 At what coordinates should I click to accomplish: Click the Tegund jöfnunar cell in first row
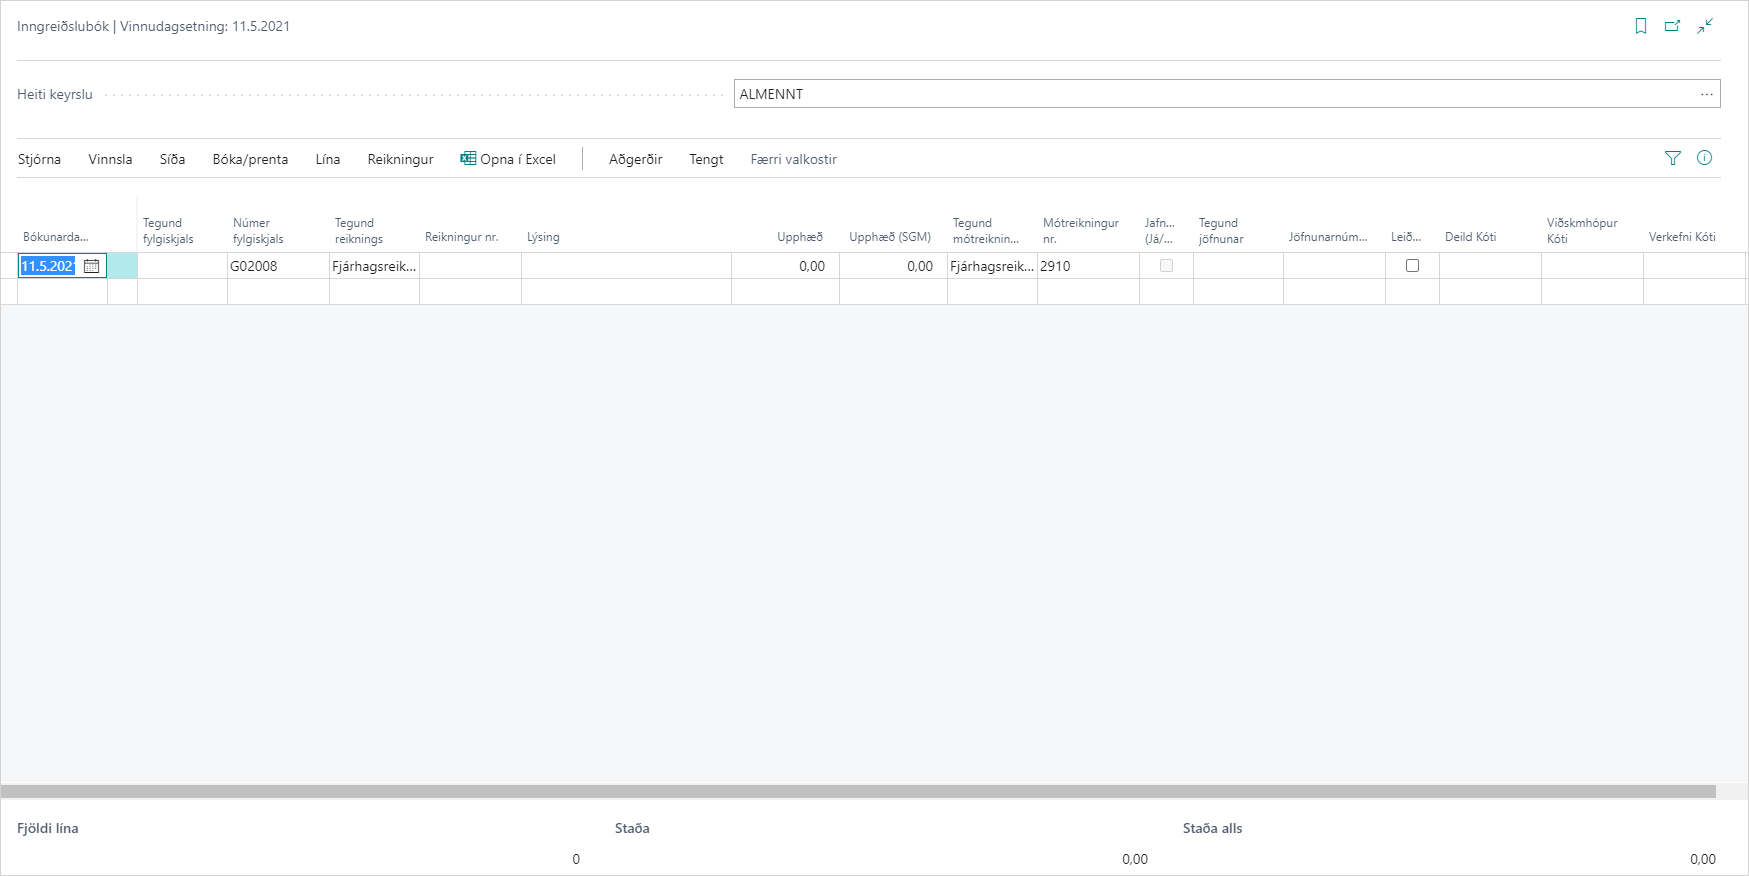coord(1238,266)
